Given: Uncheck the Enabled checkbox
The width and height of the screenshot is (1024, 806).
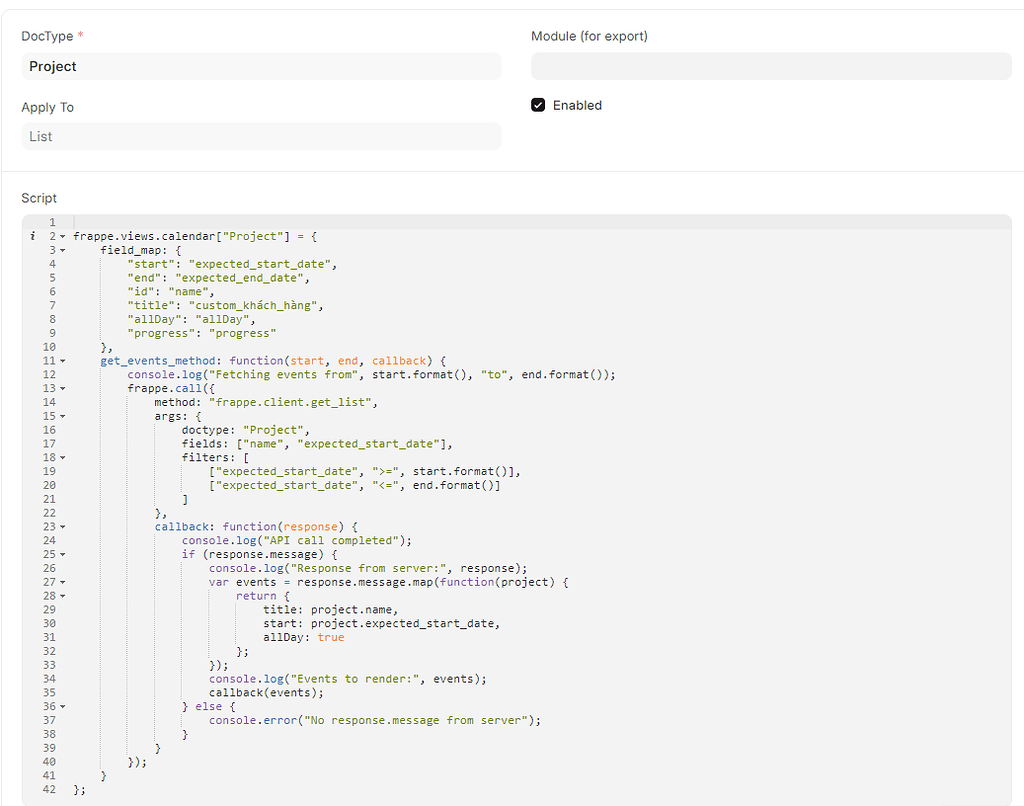Looking at the screenshot, I should (538, 104).
